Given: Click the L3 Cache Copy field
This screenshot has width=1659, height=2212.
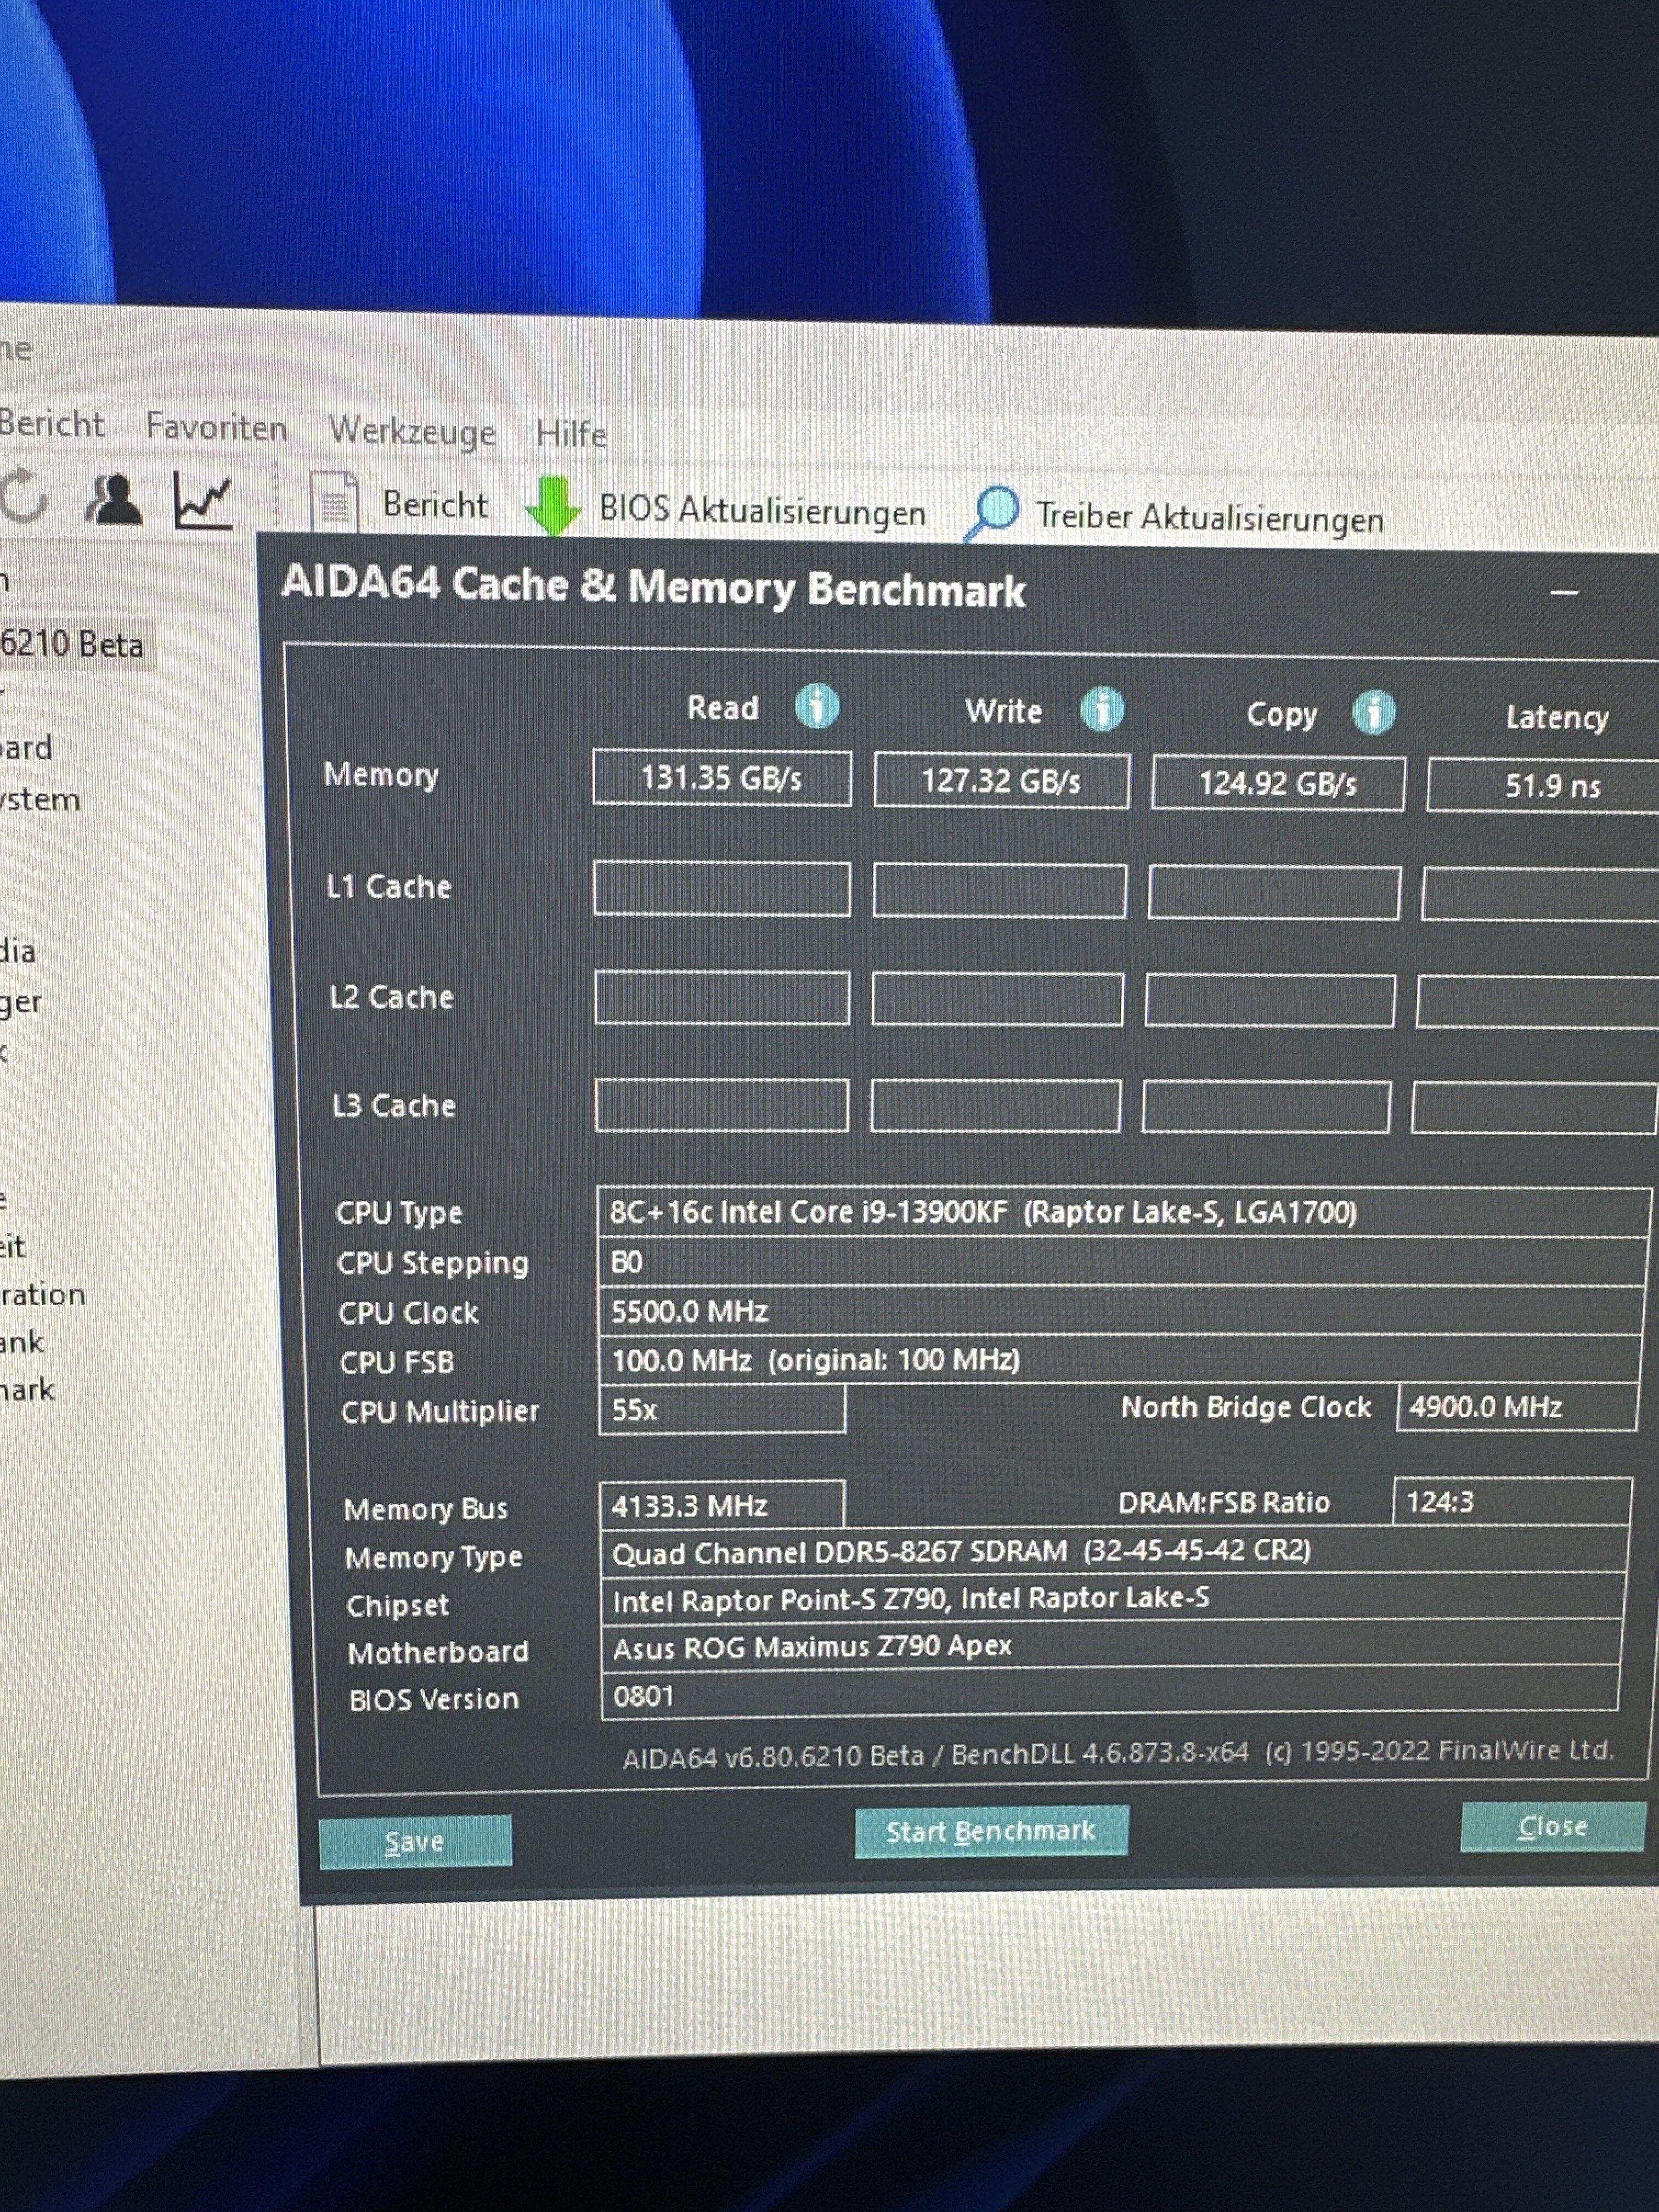Looking at the screenshot, I should click(x=1266, y=1106).
